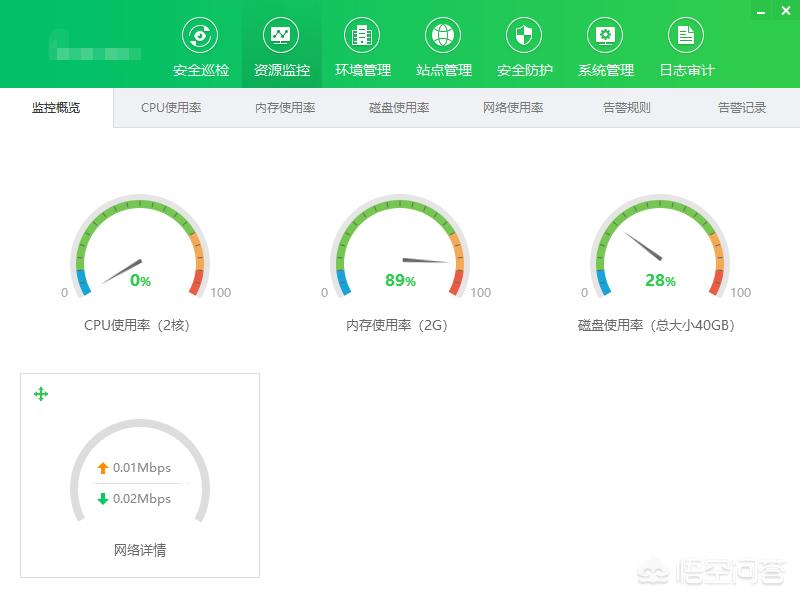Go to the 站点管理 site management icon
800x600 pixels.
pos(443,36)
